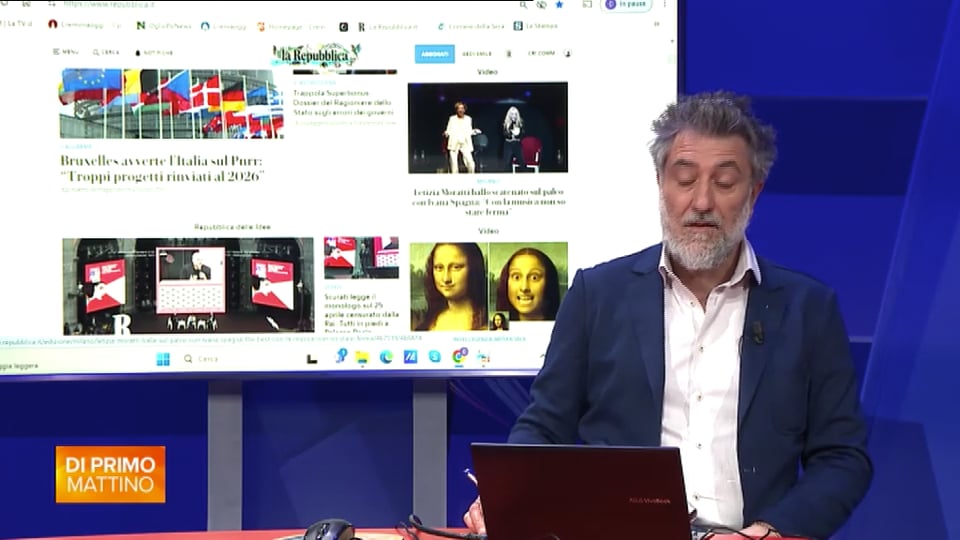Click Cerca search in the site header
The width and height of the screenshot is (960, 540).
[x=106, y=52]
